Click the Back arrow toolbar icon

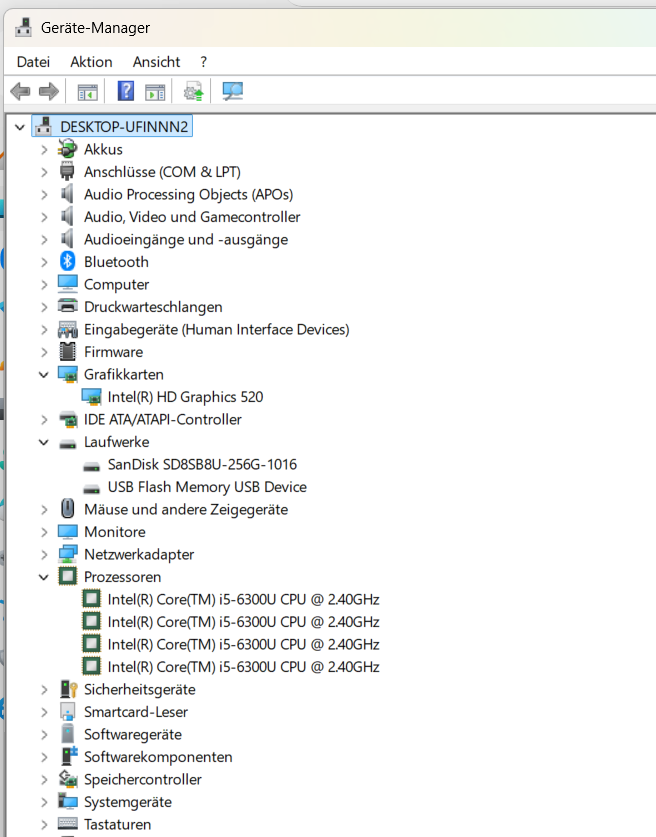coord(20,92)
